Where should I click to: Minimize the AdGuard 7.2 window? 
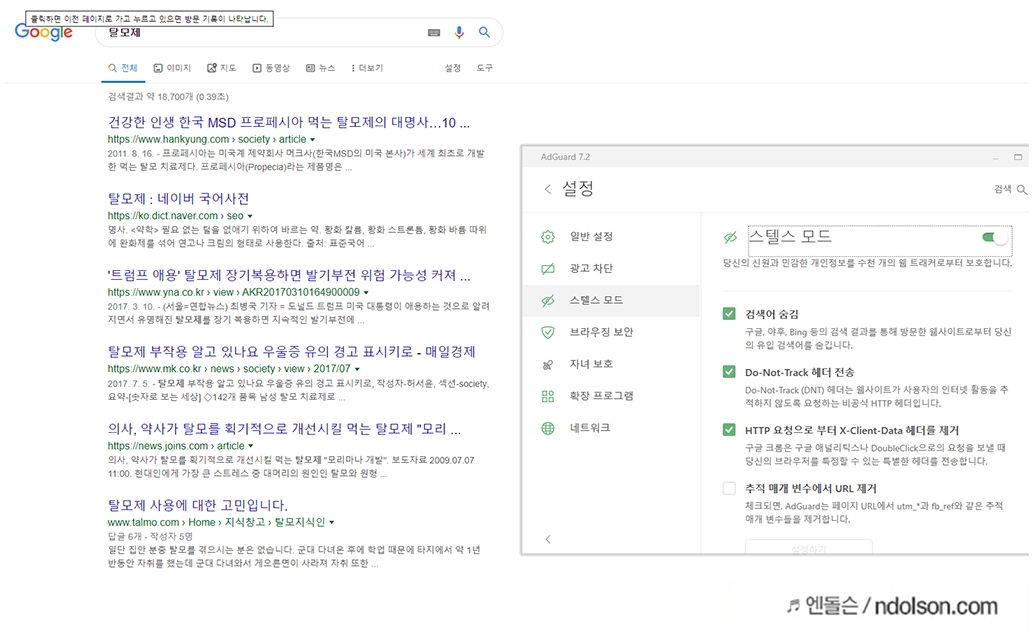[x=996, y=158]
